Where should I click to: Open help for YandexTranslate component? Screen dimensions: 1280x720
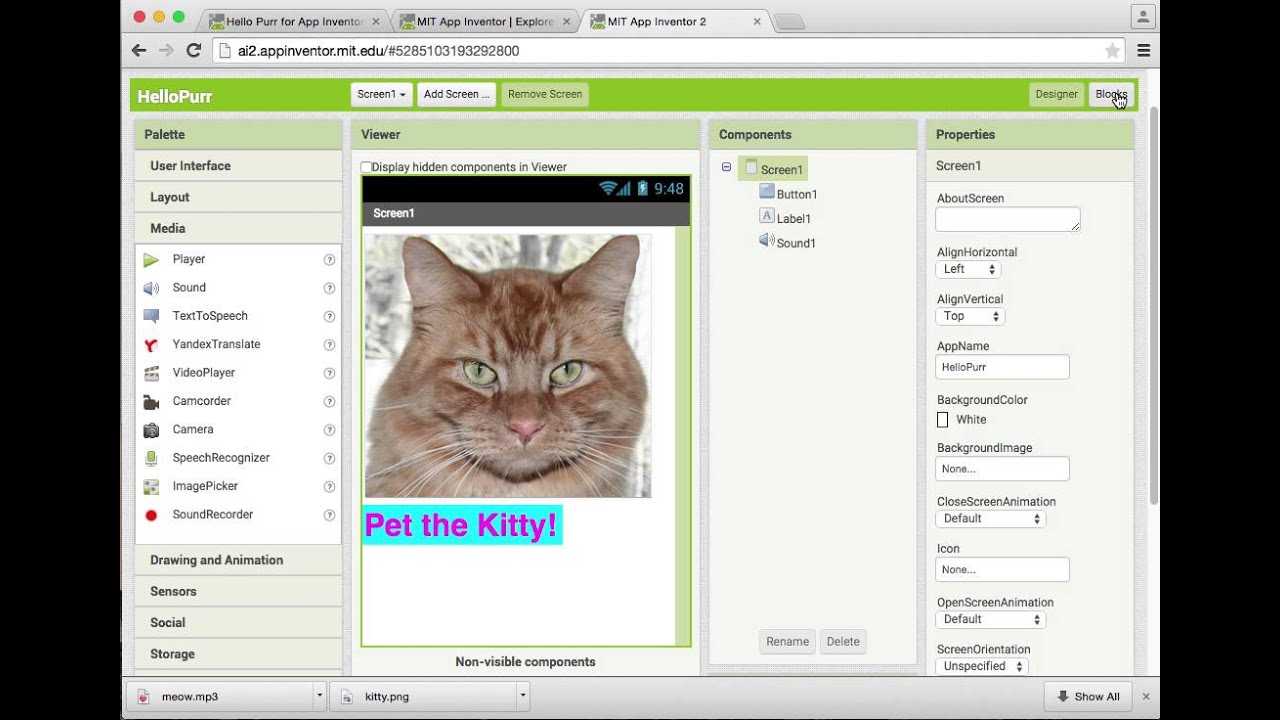329,345
